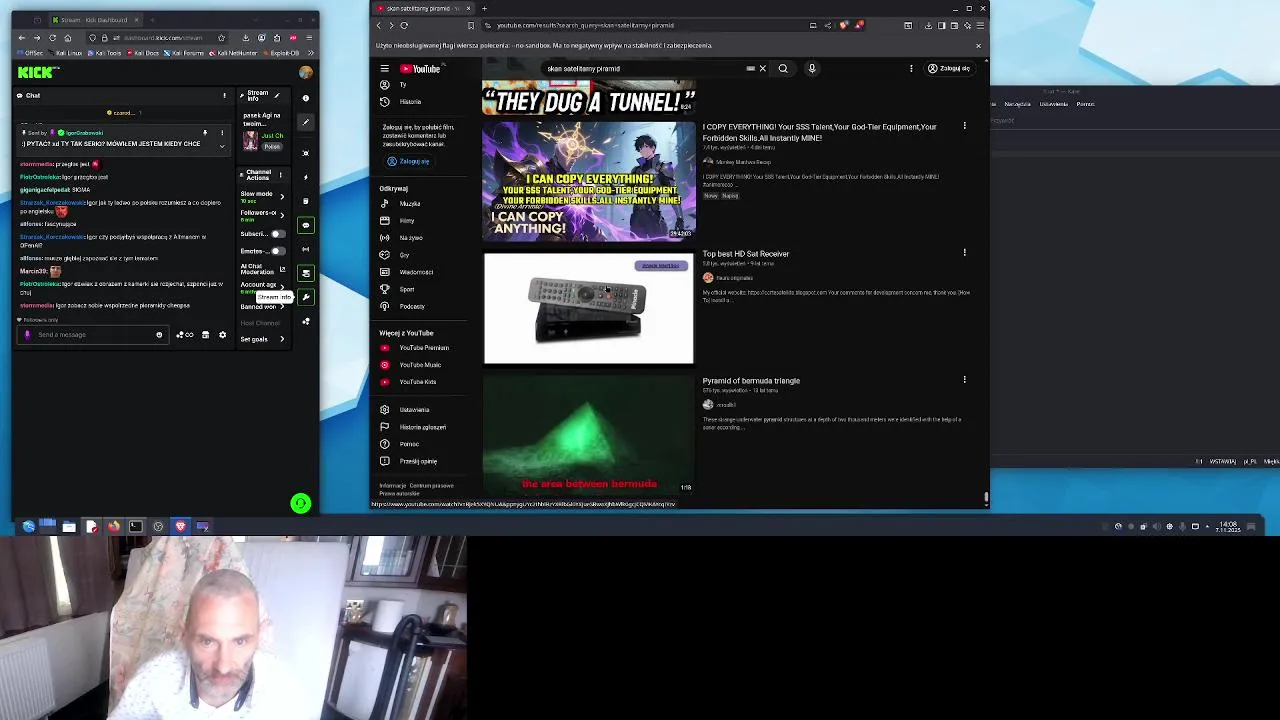Dismiss the no-sandbox warning bar
The width and height of the screenshot is (1280, 720).
(978, 46)
